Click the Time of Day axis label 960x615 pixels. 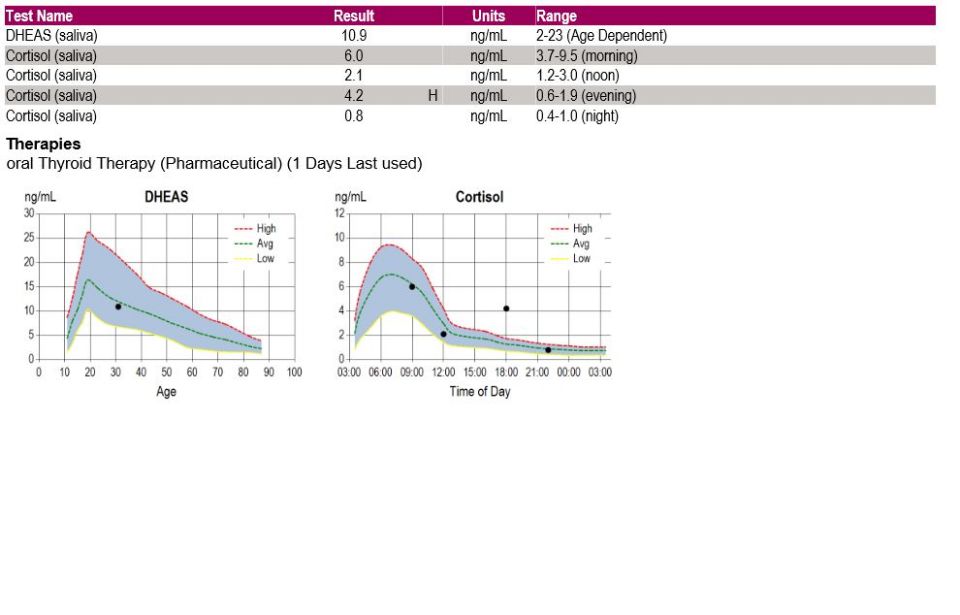(480, 391)
